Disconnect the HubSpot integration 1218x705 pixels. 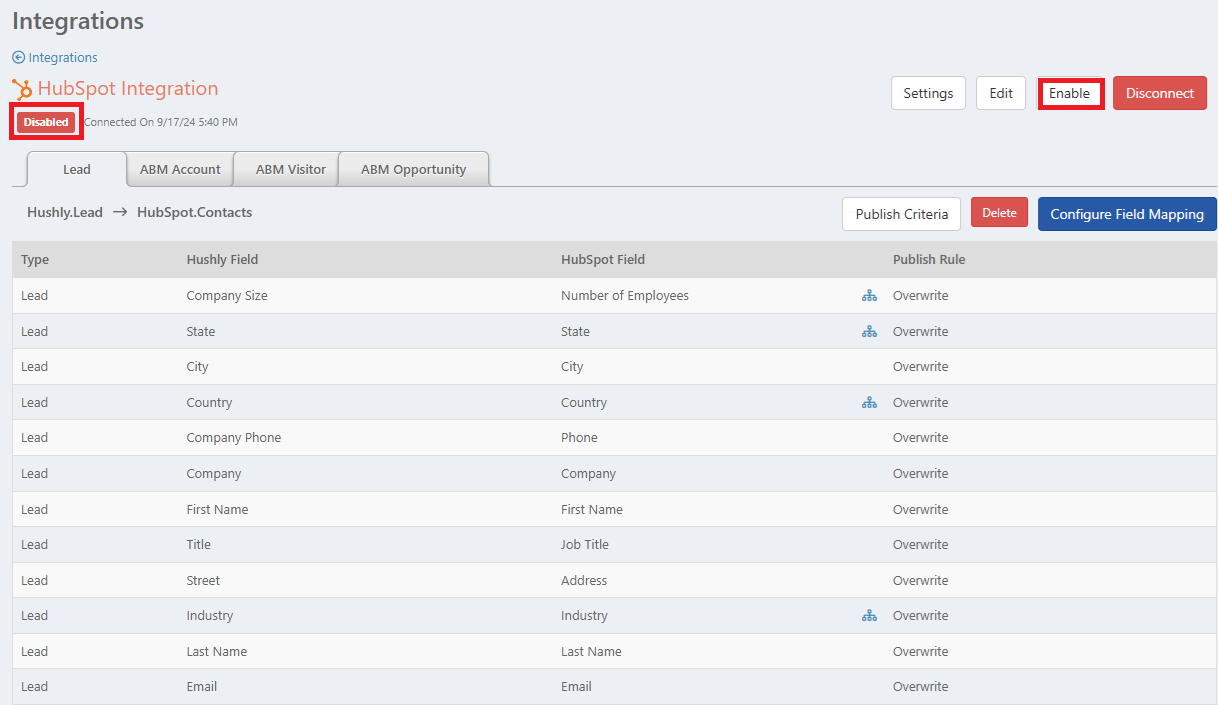1160,93
